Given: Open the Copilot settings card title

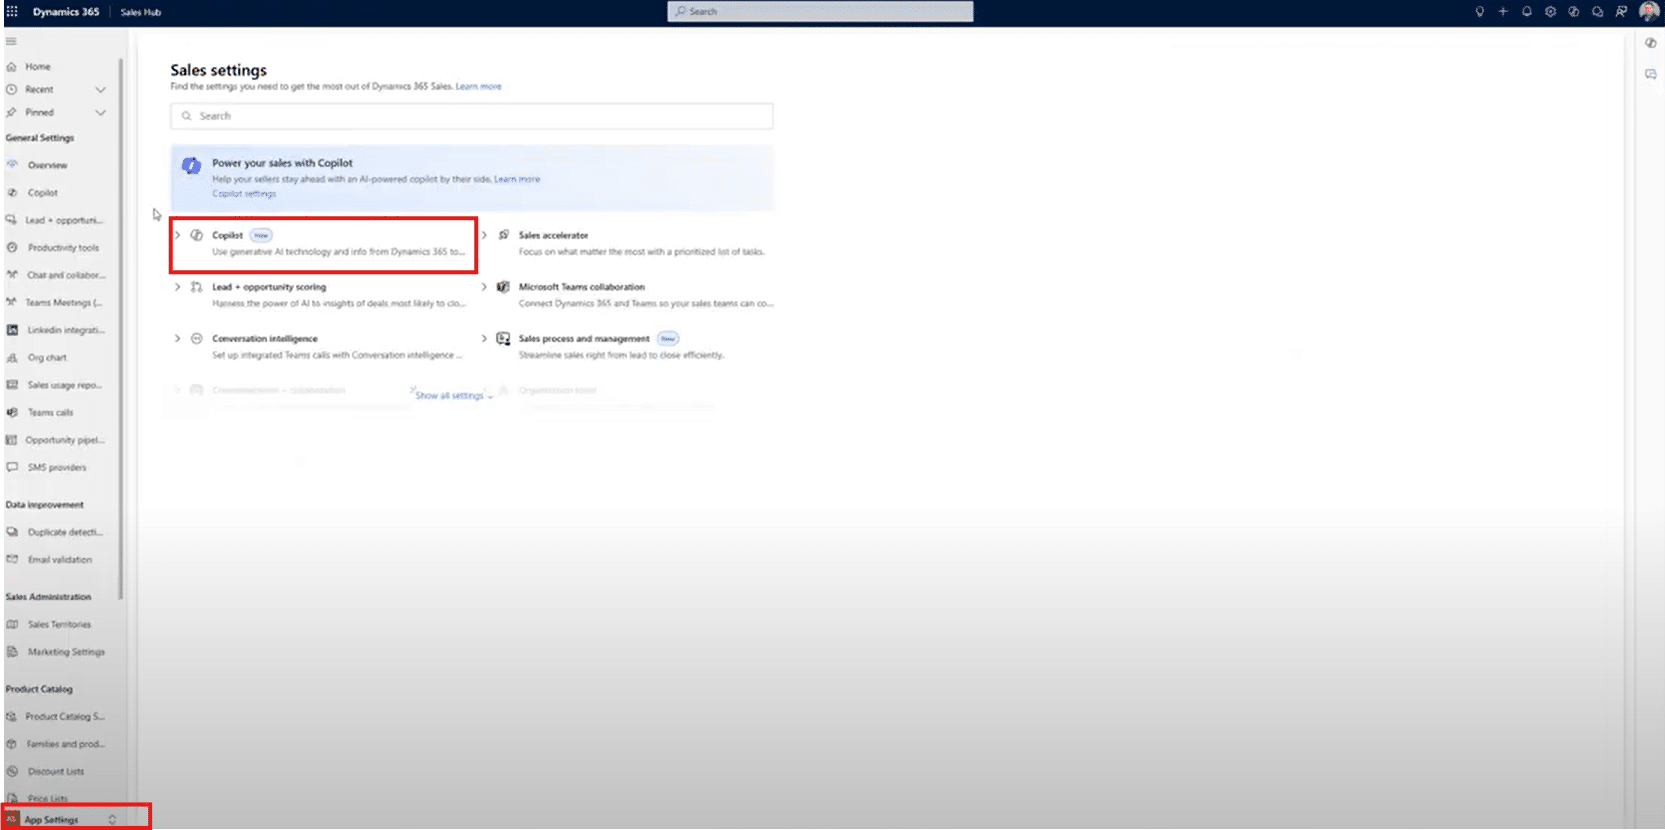Looking at the screenshot, I should click(227, 236).
